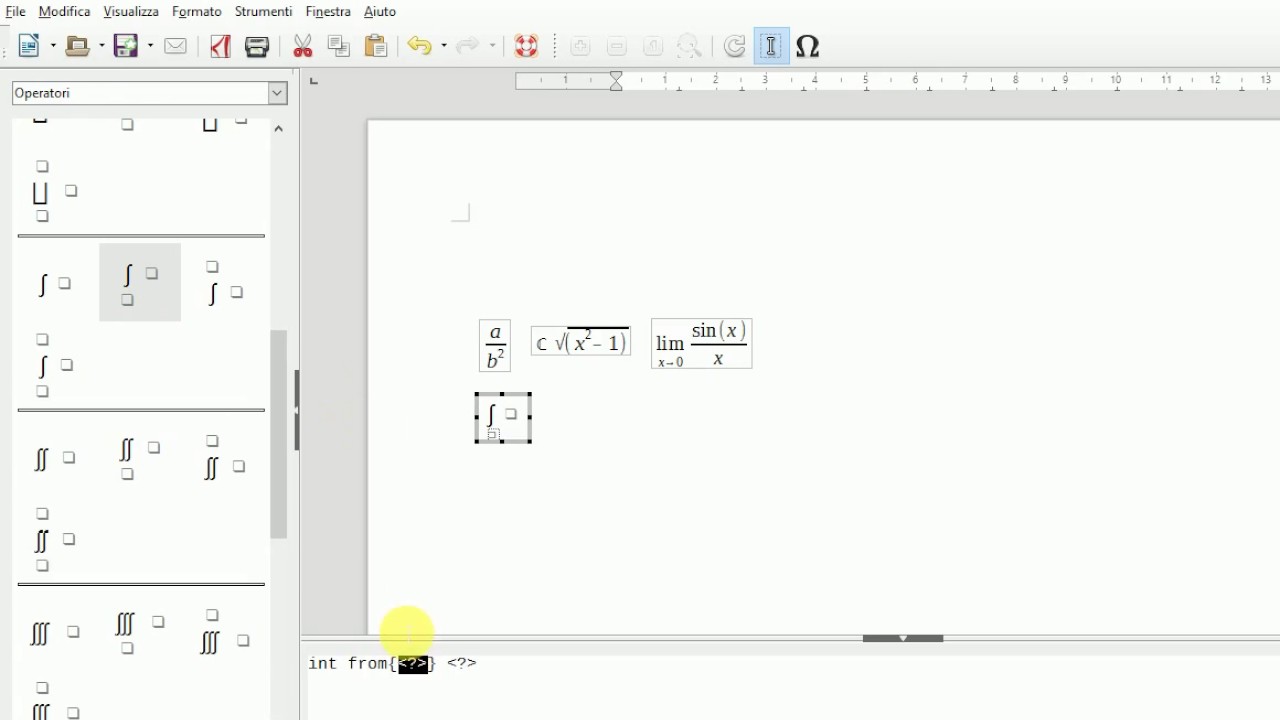Insert double integral with lower limit

pyautogui.click(x=139, y=459)
